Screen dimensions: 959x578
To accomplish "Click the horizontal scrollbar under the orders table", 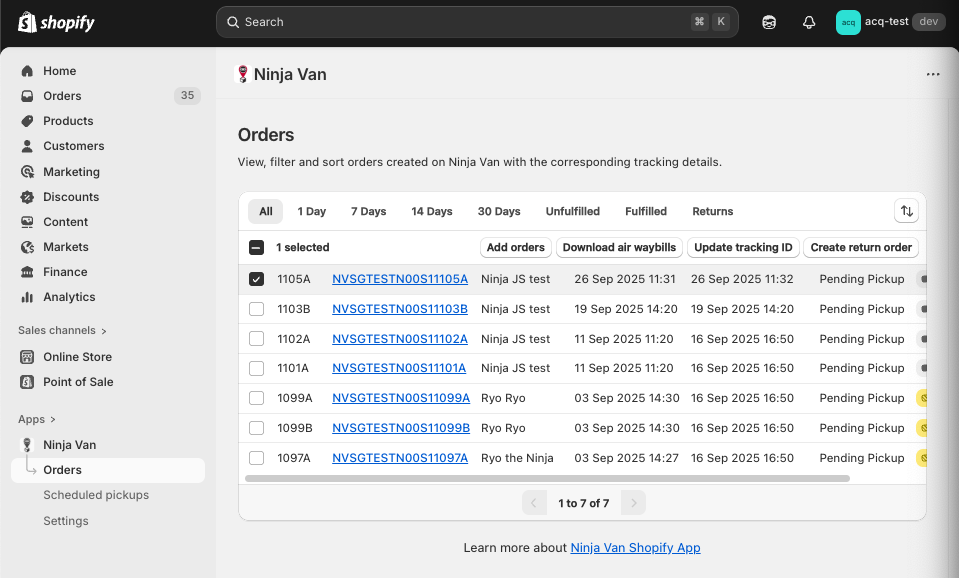I will pyautogui.click(x=546, y=479).
